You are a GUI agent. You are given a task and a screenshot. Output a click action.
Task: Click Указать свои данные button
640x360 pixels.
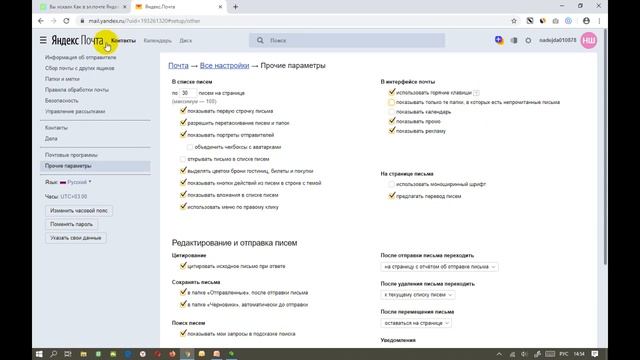[76, 238]
